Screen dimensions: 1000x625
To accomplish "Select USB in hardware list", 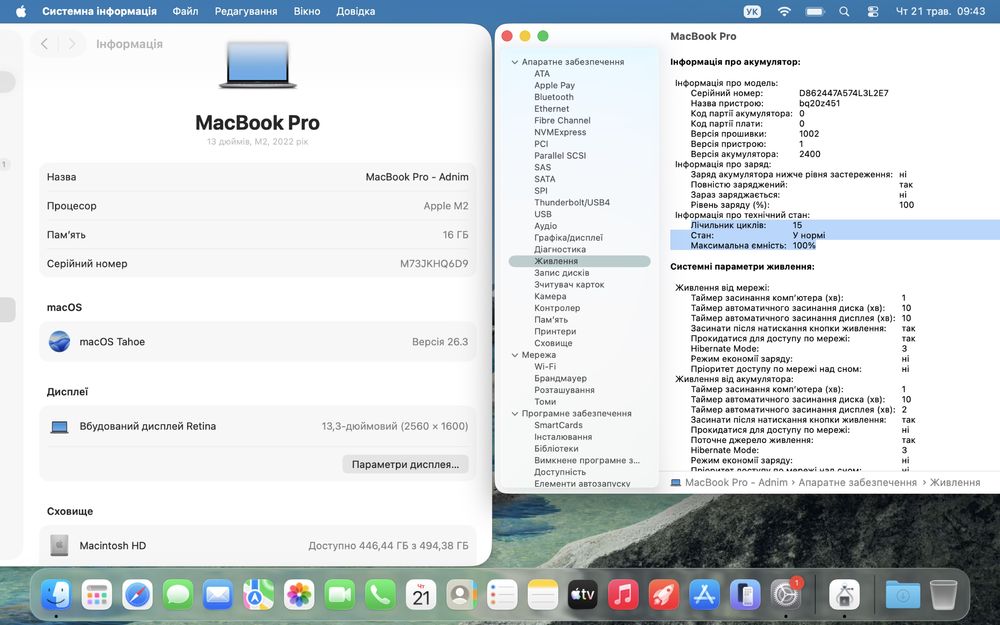I will 543,214.
